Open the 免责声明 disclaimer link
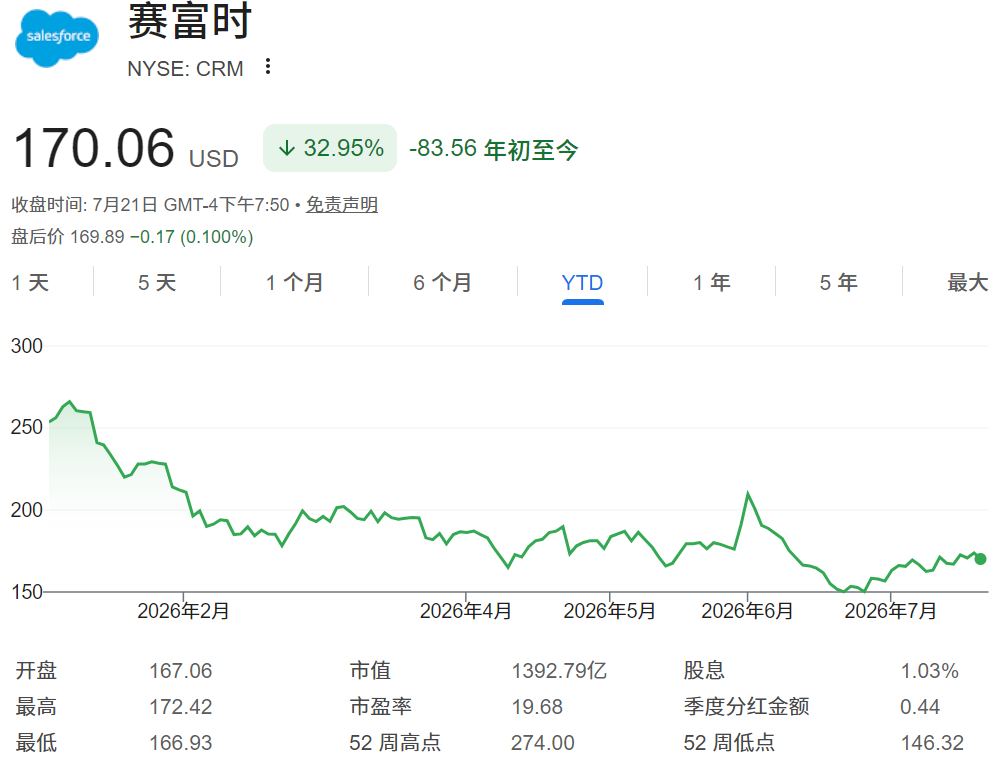1005x761 pixels. pyautogui.click(x=342, y=205)
